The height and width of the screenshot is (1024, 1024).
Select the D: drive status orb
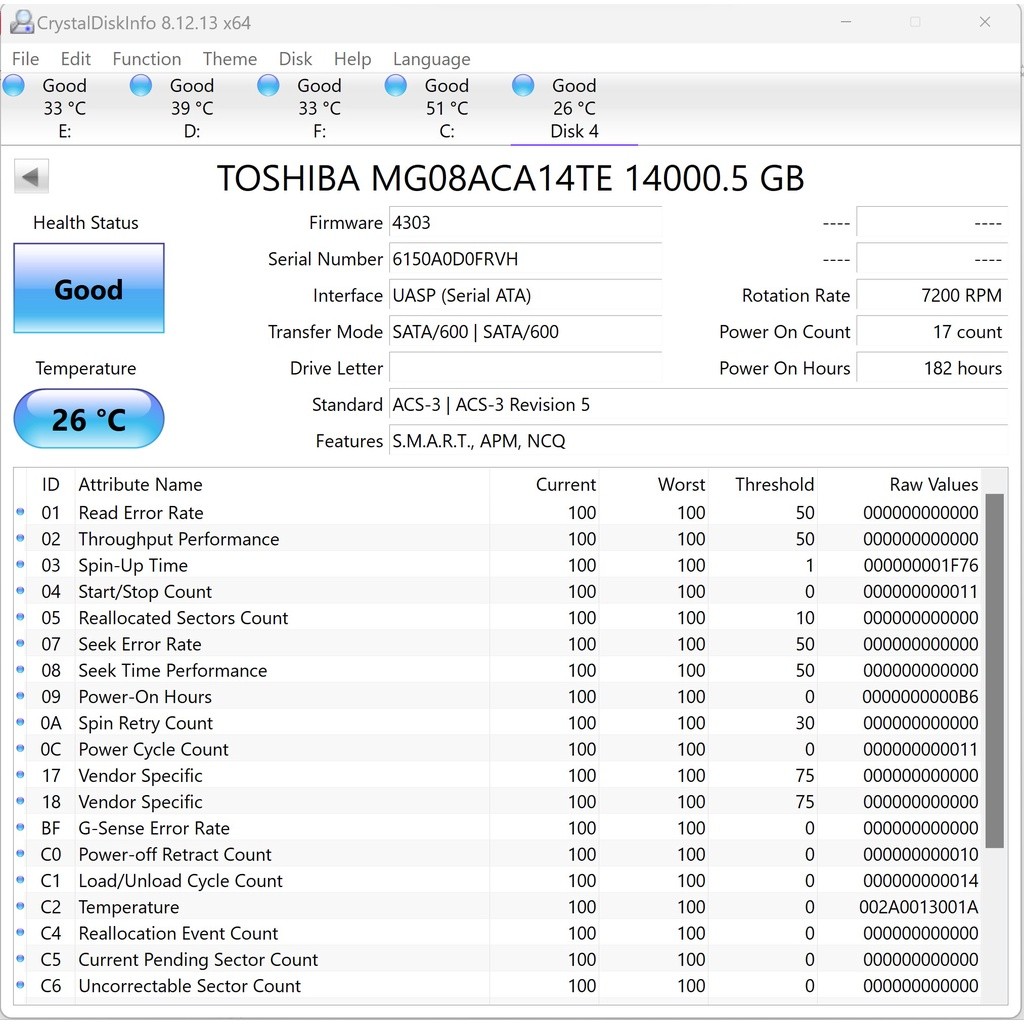pyautogui.click(x=141, y=86)
